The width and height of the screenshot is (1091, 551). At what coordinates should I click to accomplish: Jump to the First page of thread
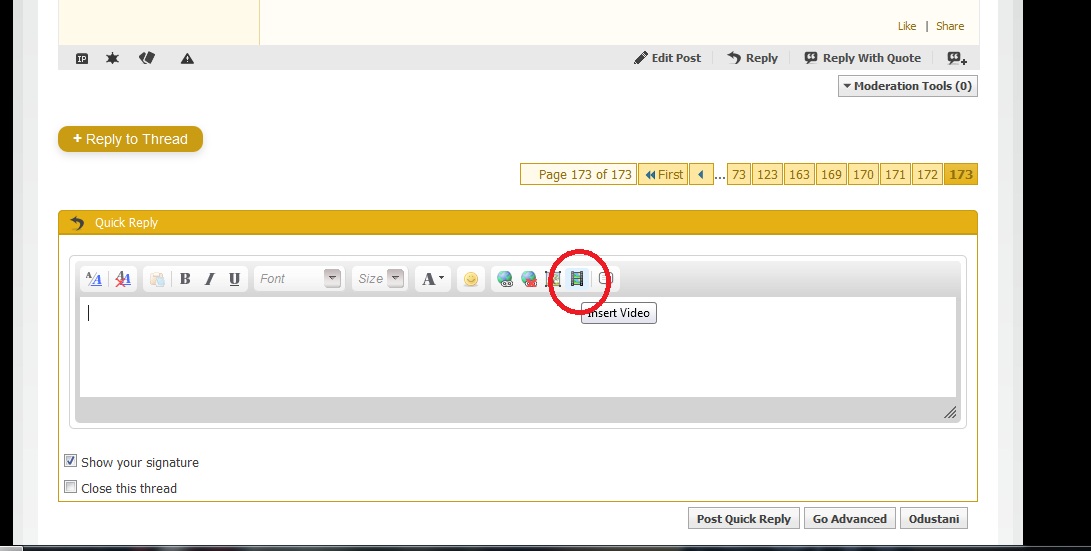[664, 174]
